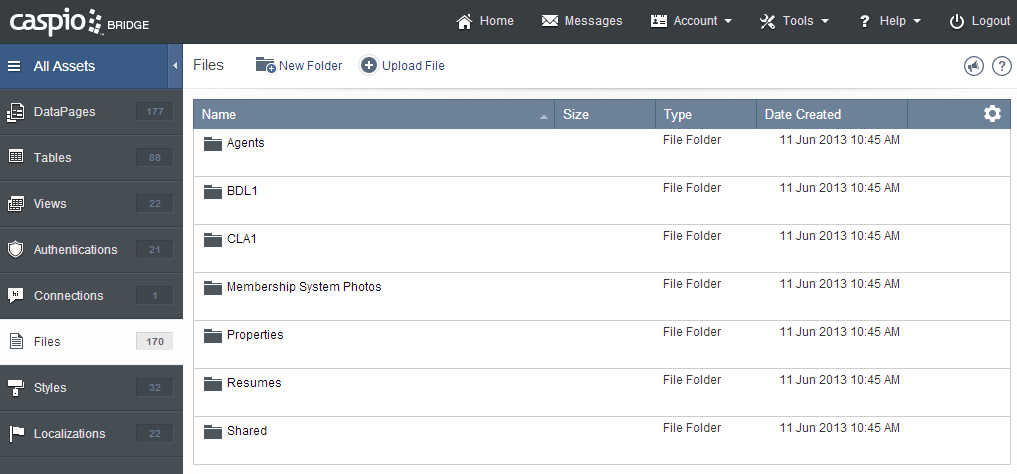The image size is (1017, 474).
Task: Open the Tools dropdown menu
Action: (x=794, y=21)
